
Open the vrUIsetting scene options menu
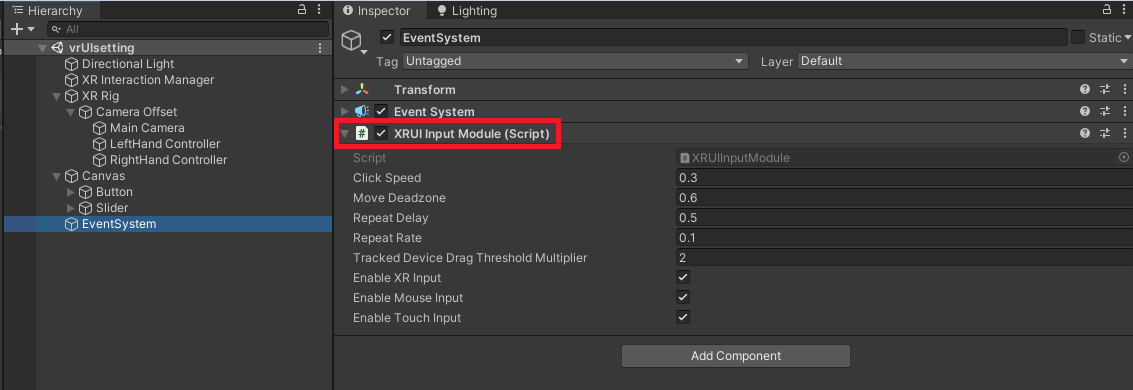[x=320, y=48]
